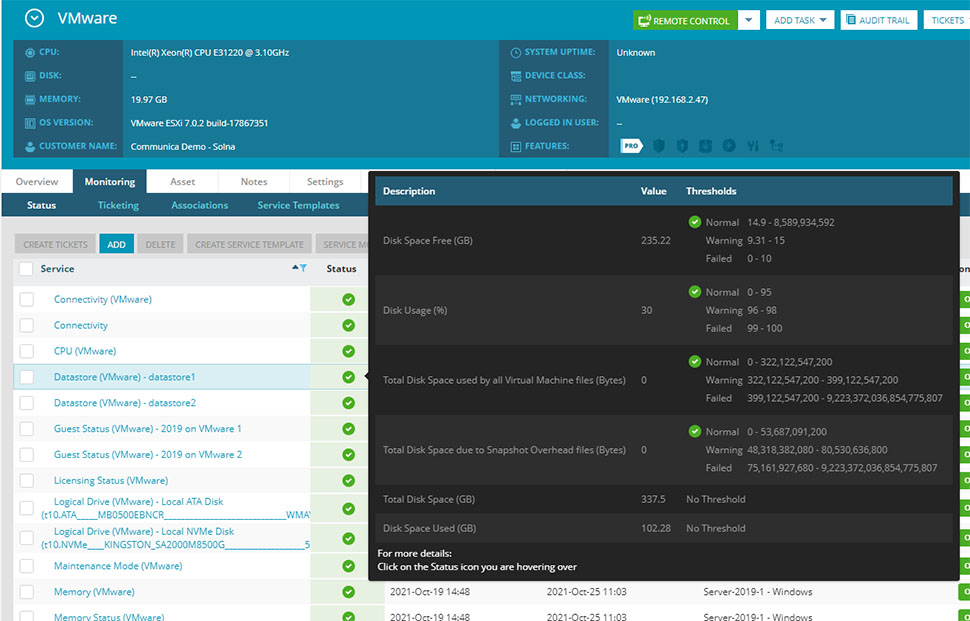Image resolution: width=970 pixels, height=621 pixels.
Task: Open the Tickets button
Action: (947, 20)
